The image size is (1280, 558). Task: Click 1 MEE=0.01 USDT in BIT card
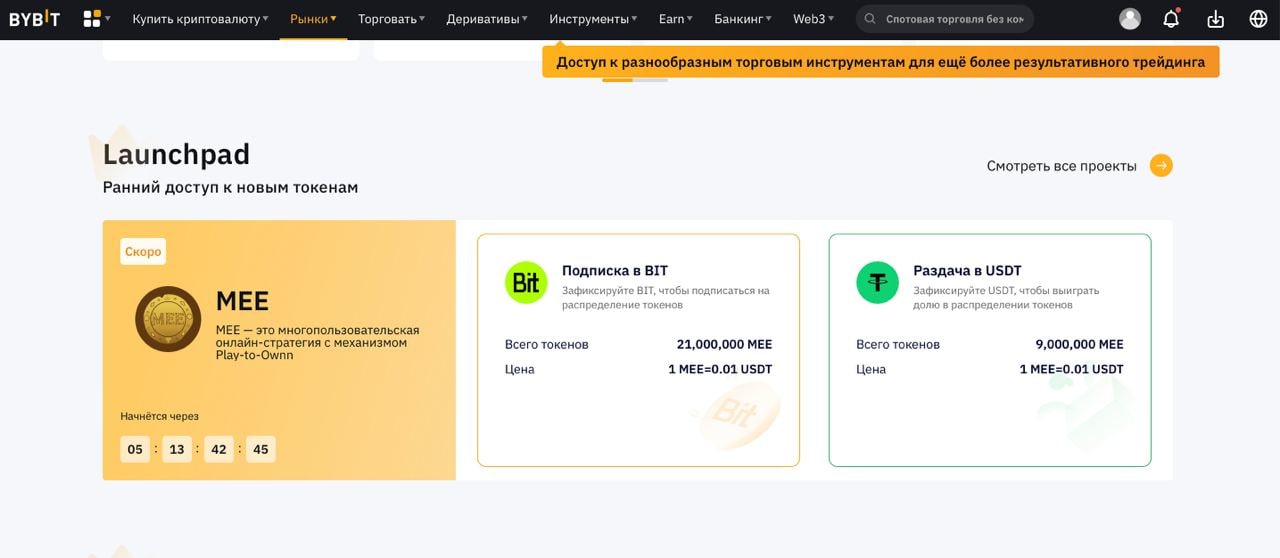720,369
